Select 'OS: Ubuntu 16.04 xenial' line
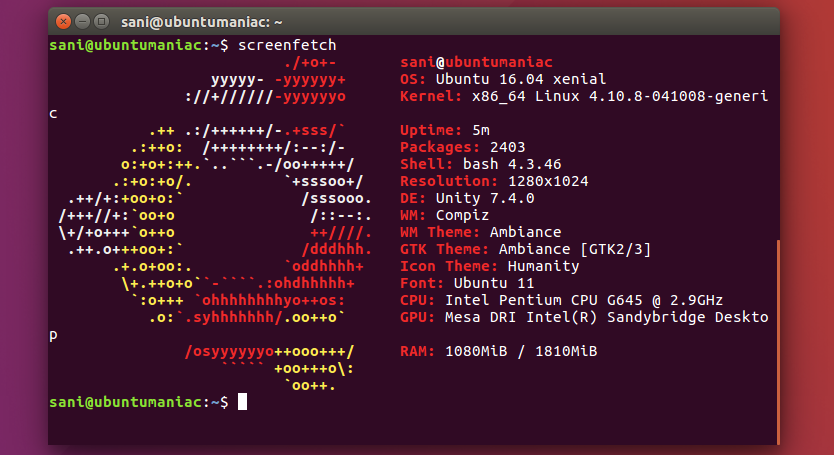The width and height of the screenshot is (834, 455). 503,79
